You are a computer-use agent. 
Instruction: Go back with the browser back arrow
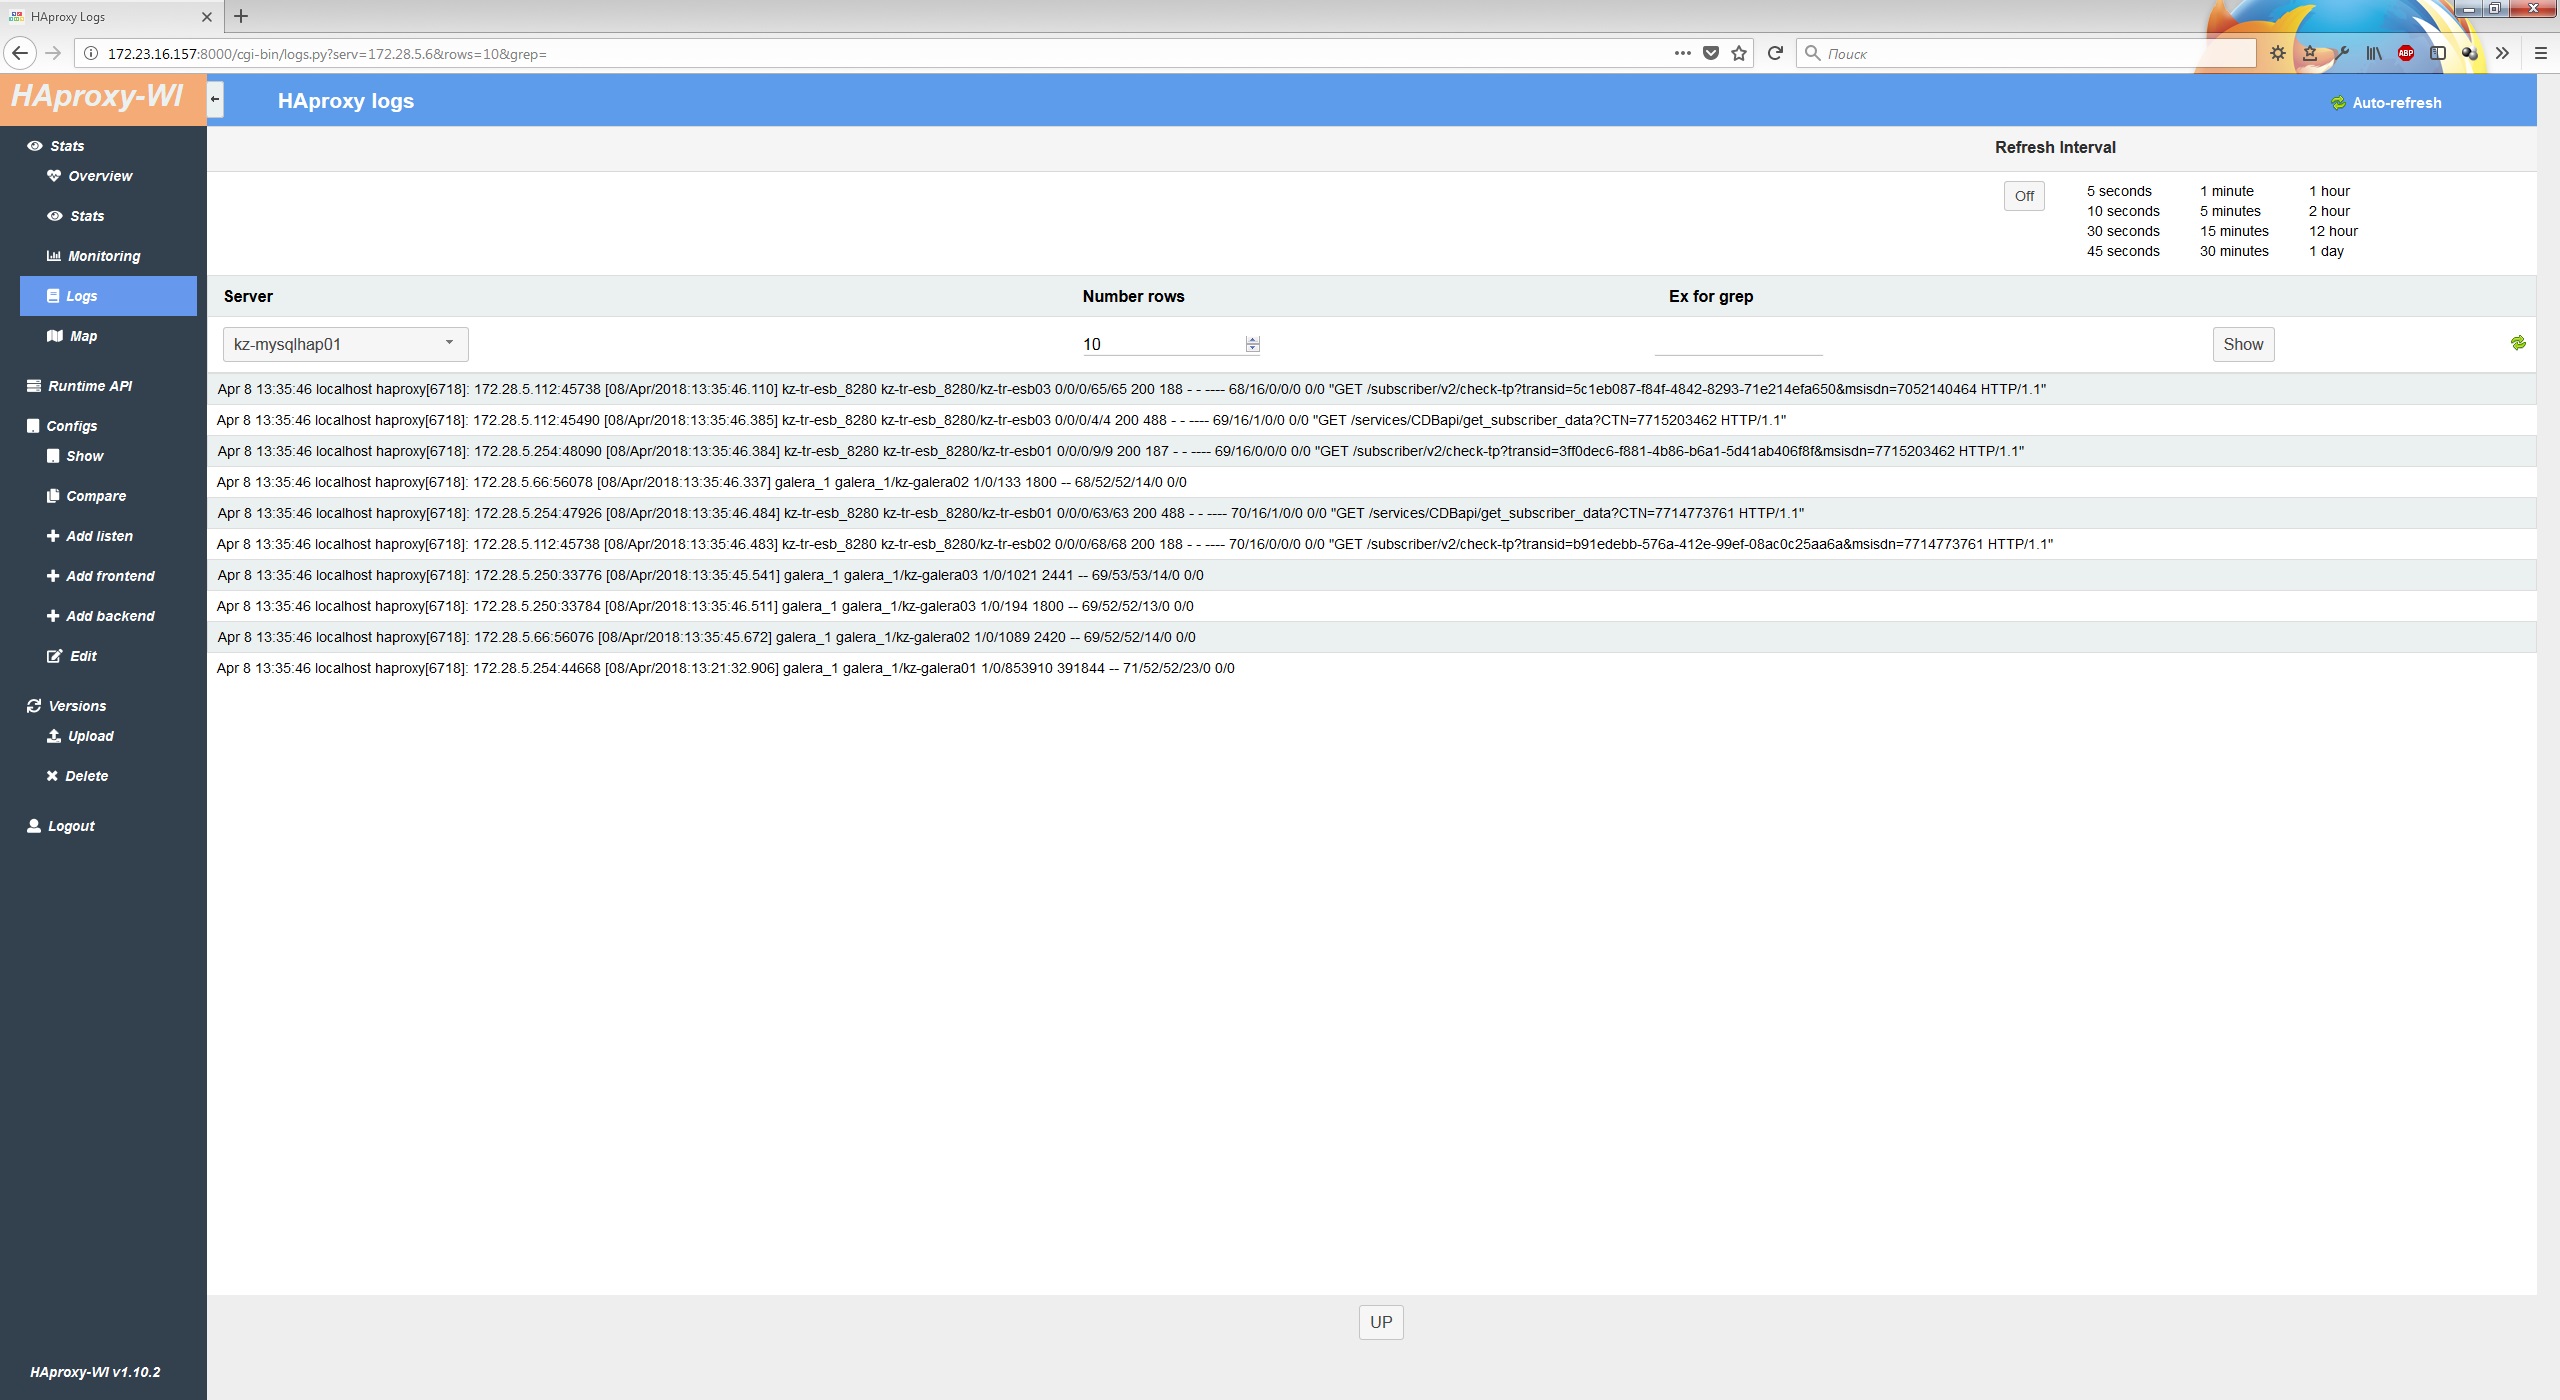click(19, 53)
